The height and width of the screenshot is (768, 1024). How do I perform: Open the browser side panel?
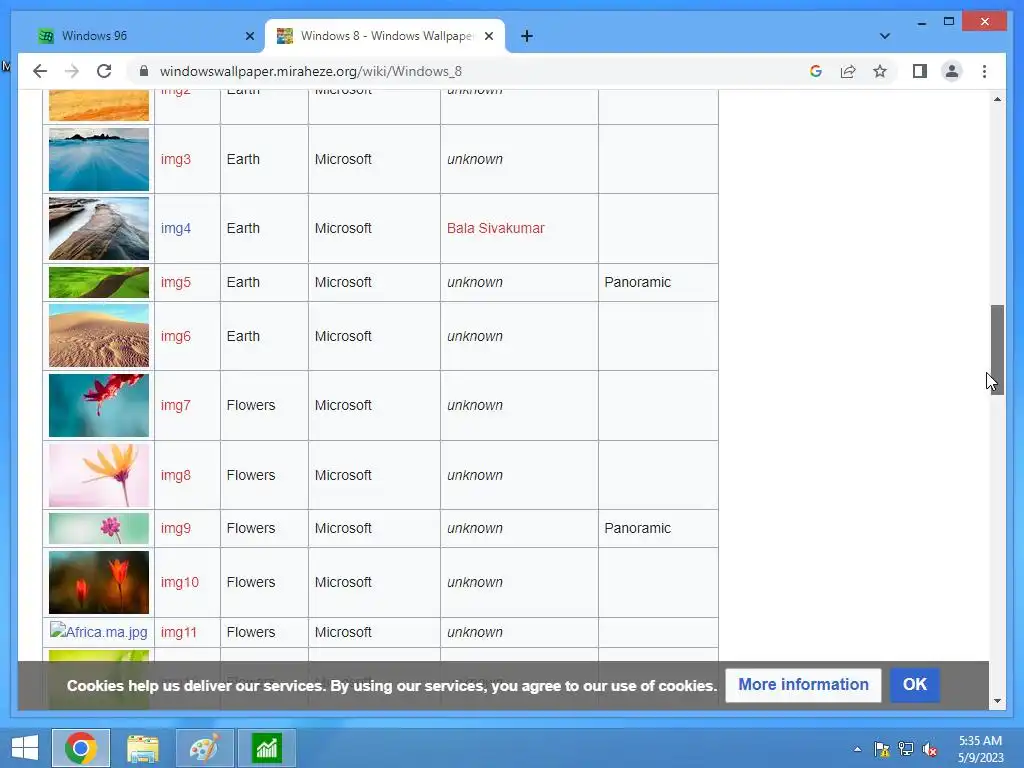(x=920, y=71)
